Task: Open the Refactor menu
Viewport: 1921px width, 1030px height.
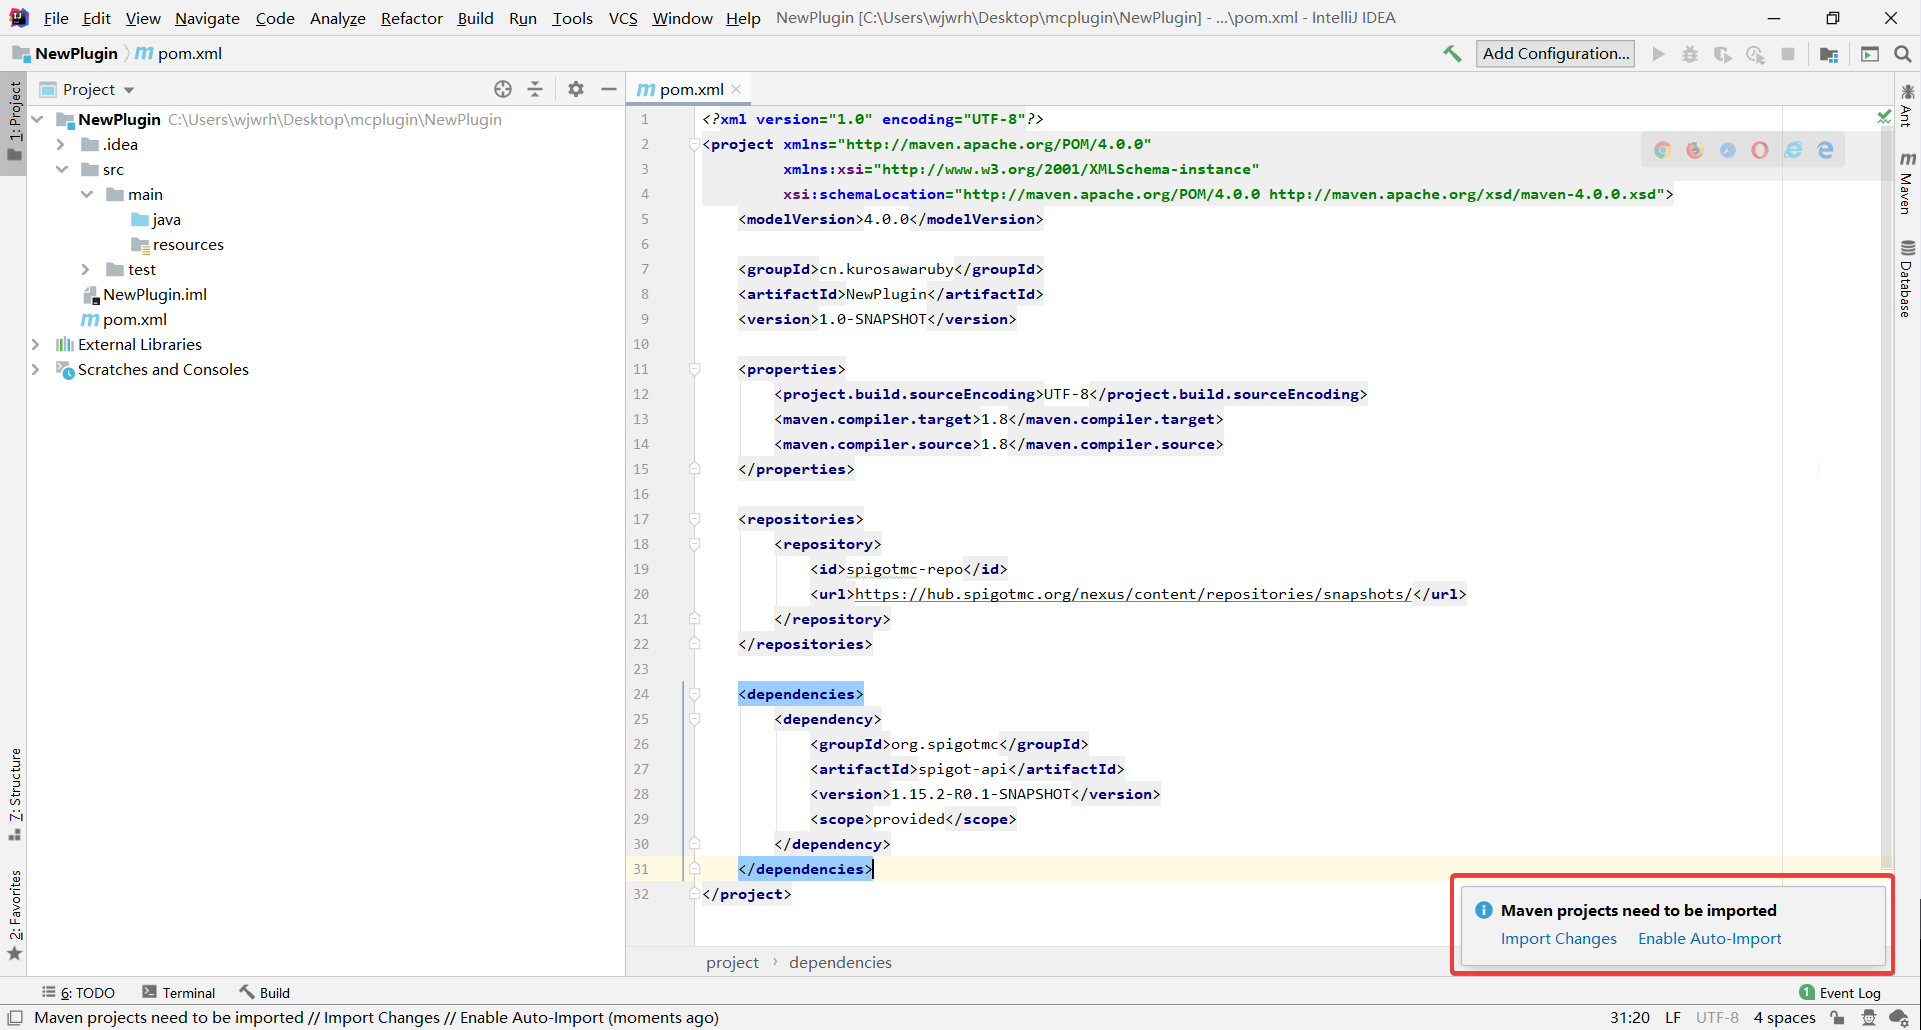Action: (x=411, y=18)
